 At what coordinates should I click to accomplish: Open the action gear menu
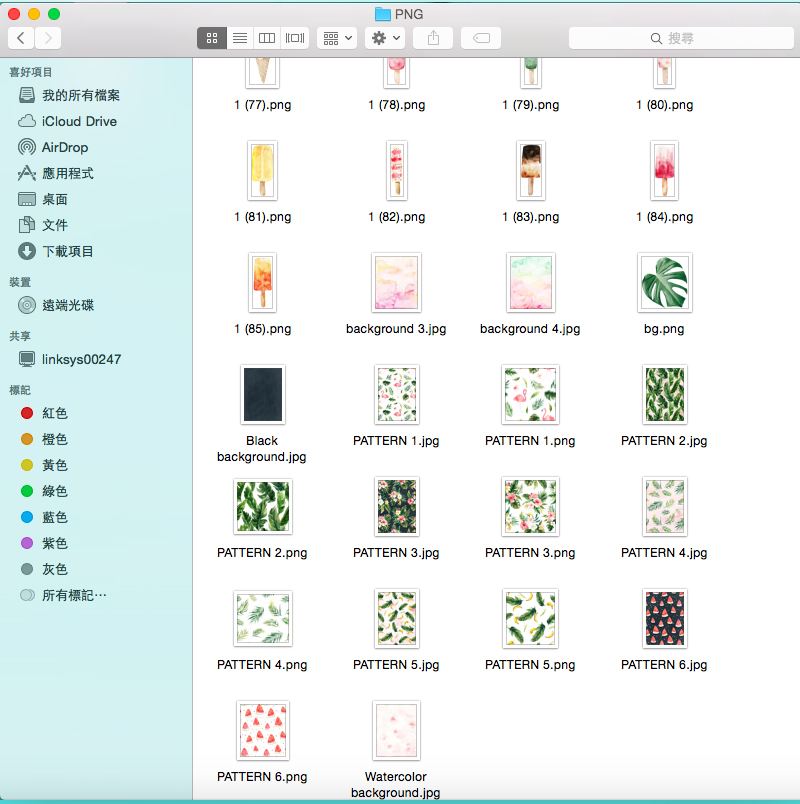tap(385, 38)
